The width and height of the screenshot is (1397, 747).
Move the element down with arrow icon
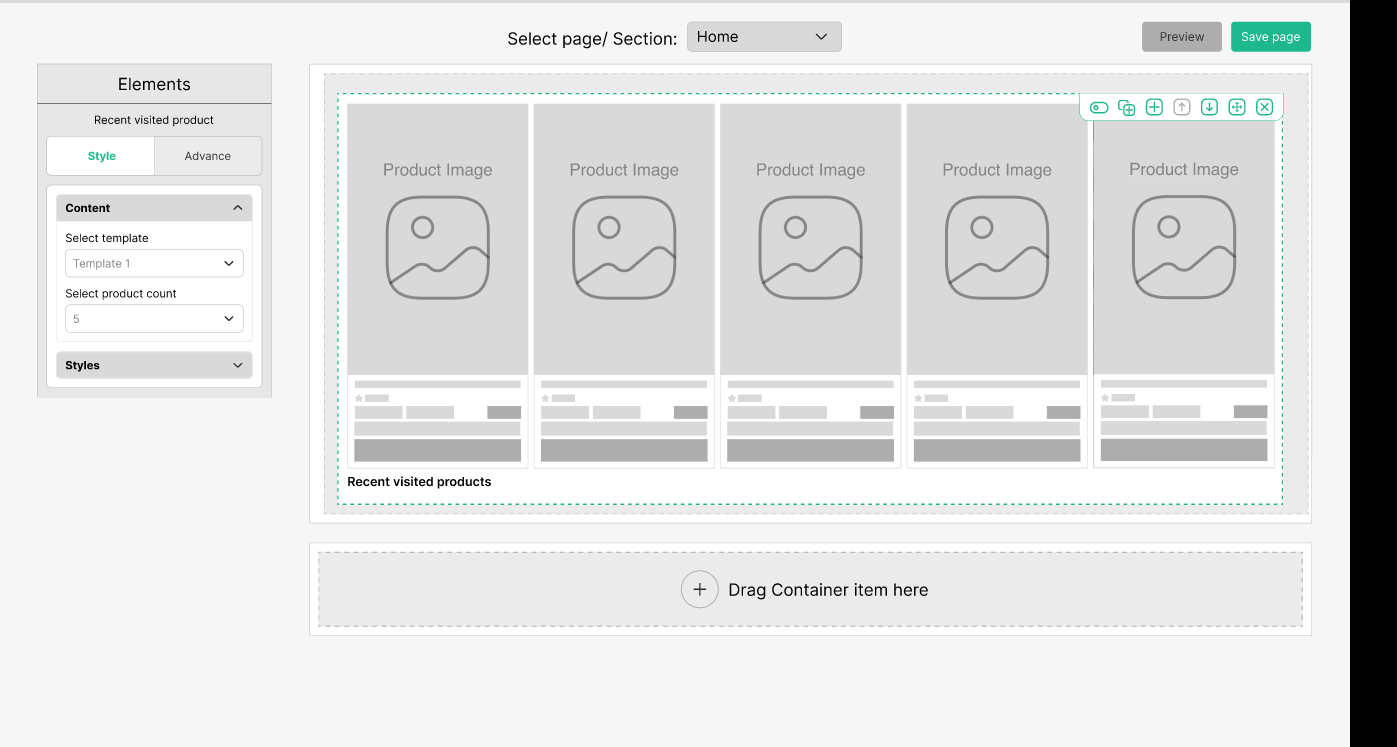point(1209,107)
